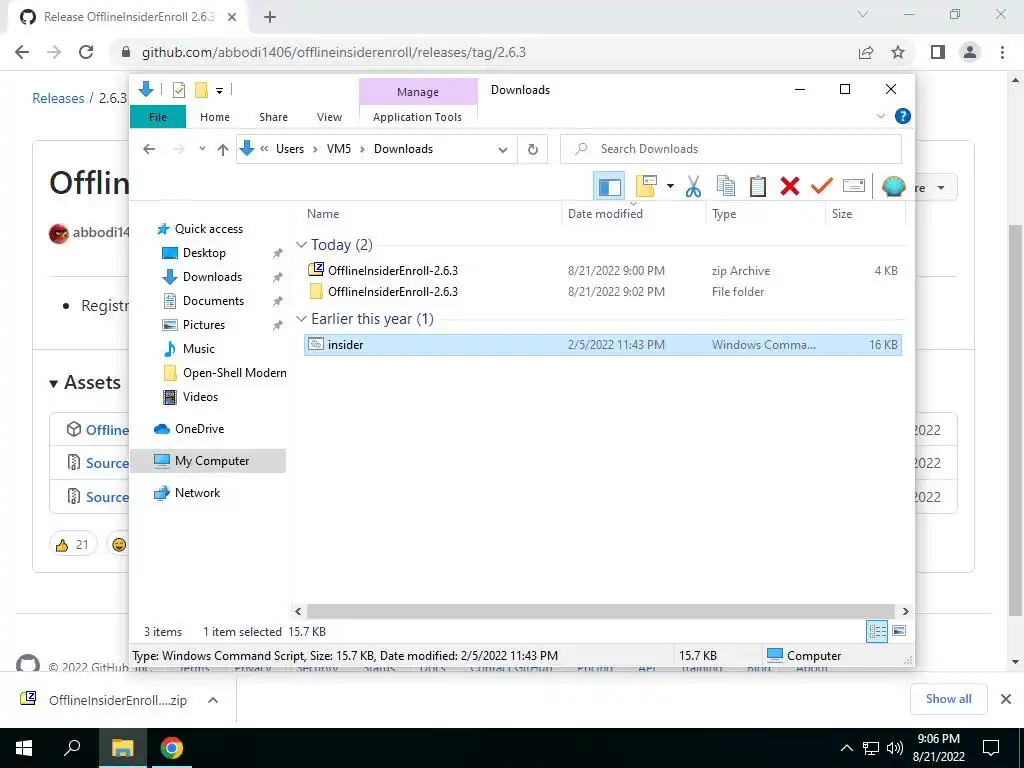Open the recent locations dropdown in Explorer
1024x768 pixels.
202,149
